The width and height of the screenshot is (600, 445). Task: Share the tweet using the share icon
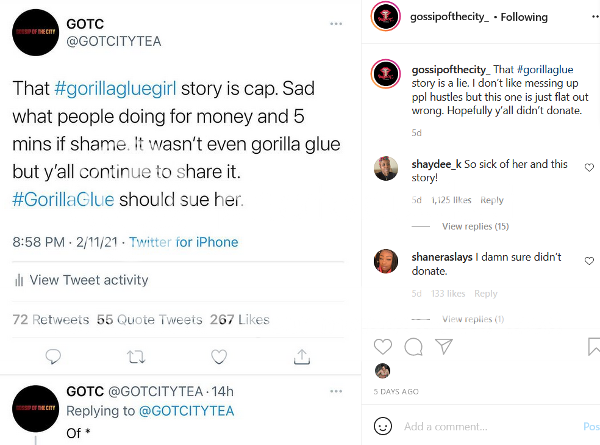coord(302,356)
